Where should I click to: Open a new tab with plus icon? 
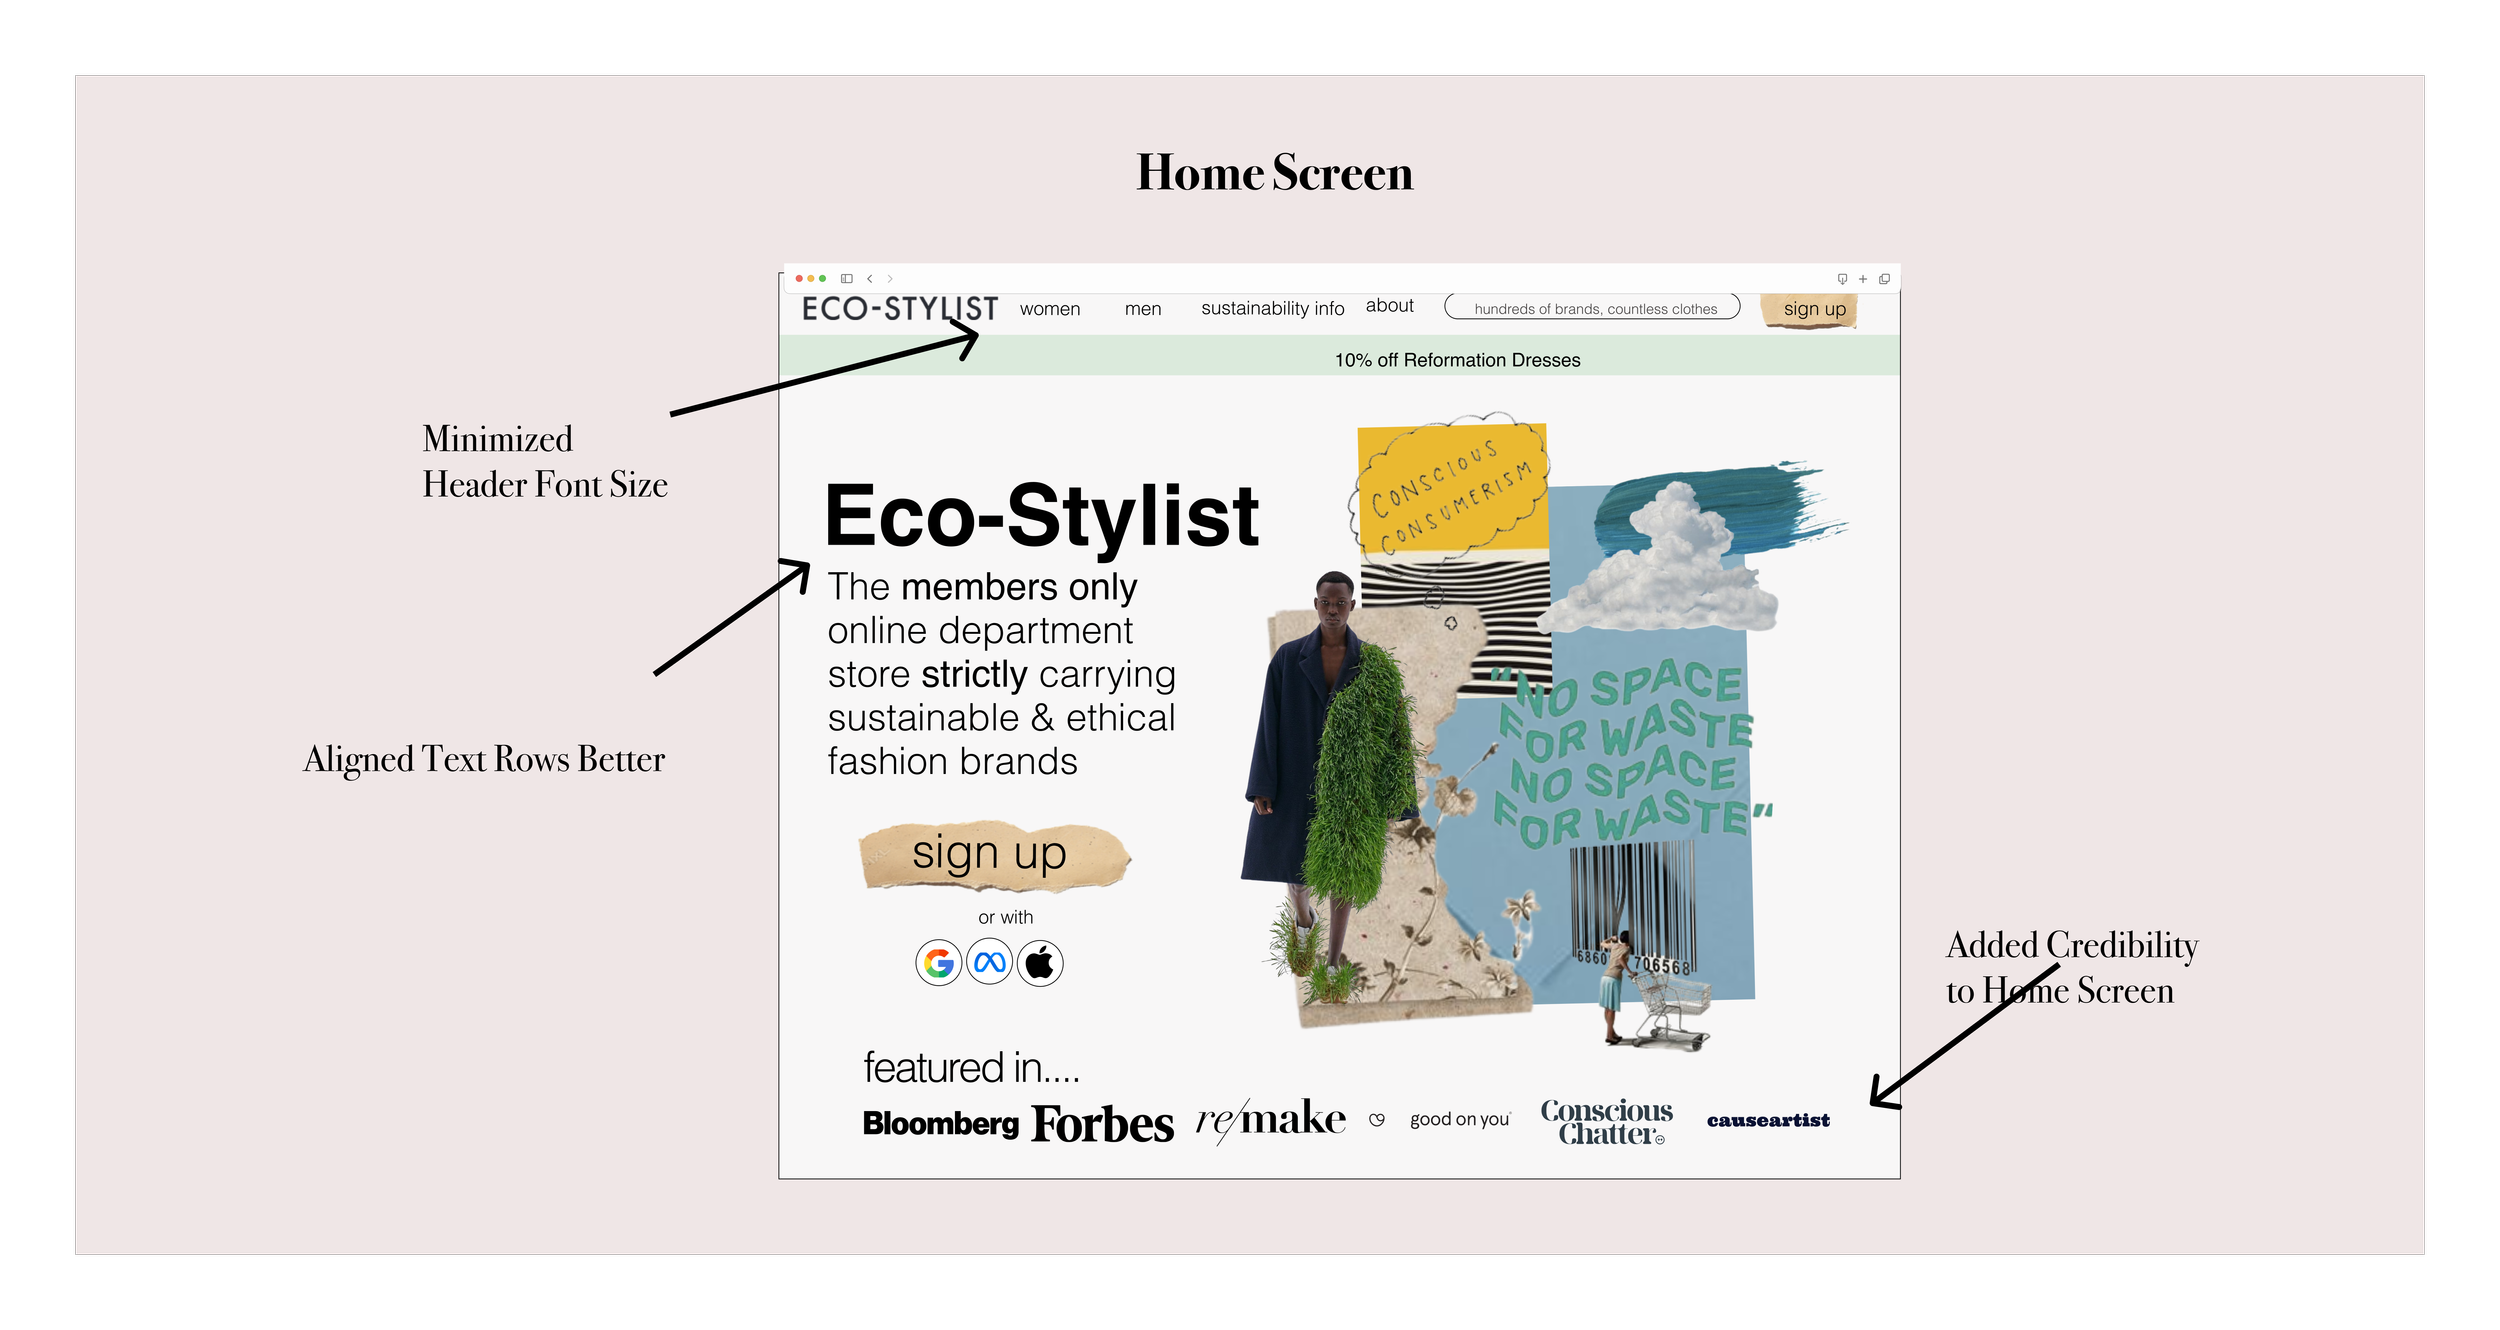(x=1863, y=279)
